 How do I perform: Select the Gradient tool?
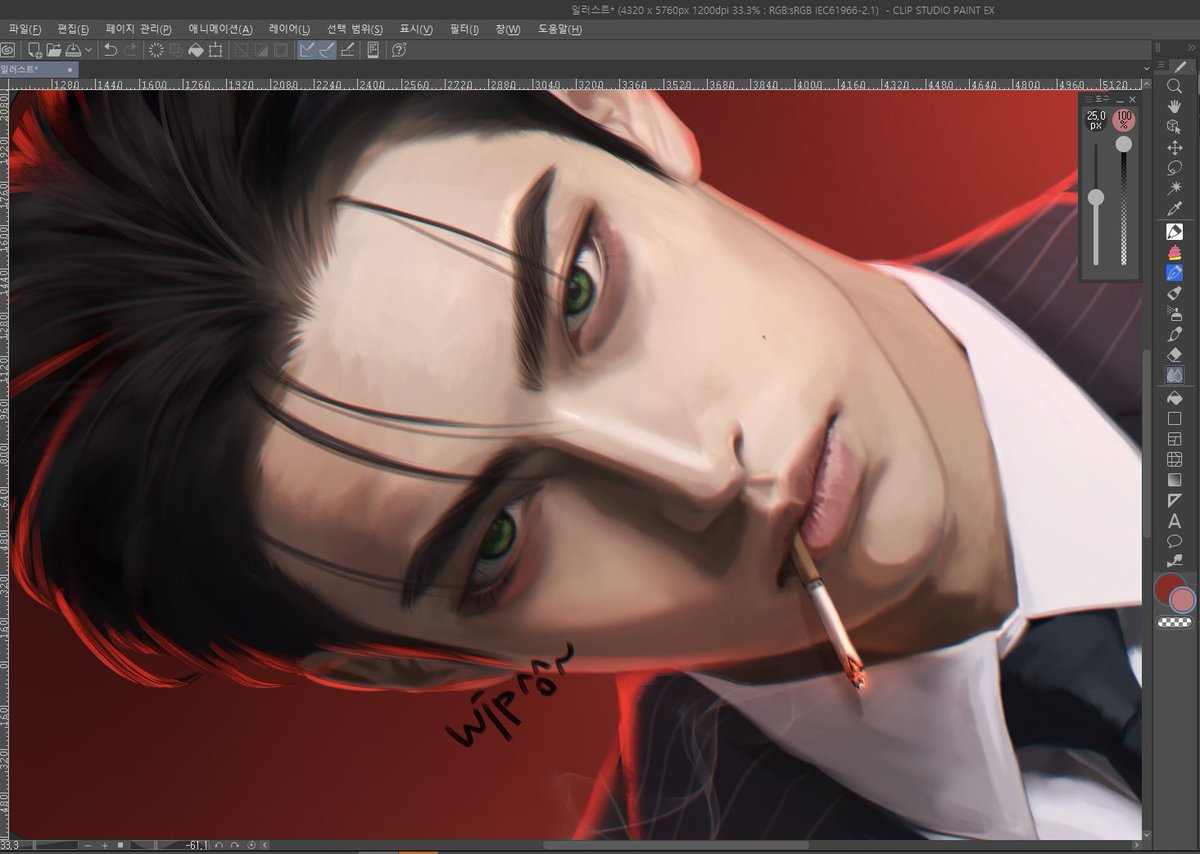point(1175,479)
